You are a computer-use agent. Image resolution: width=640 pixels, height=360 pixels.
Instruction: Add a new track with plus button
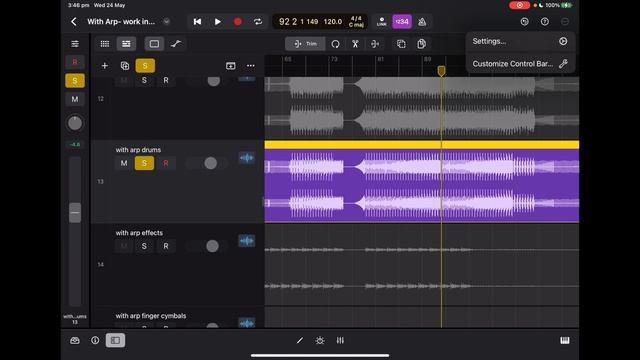104,66
